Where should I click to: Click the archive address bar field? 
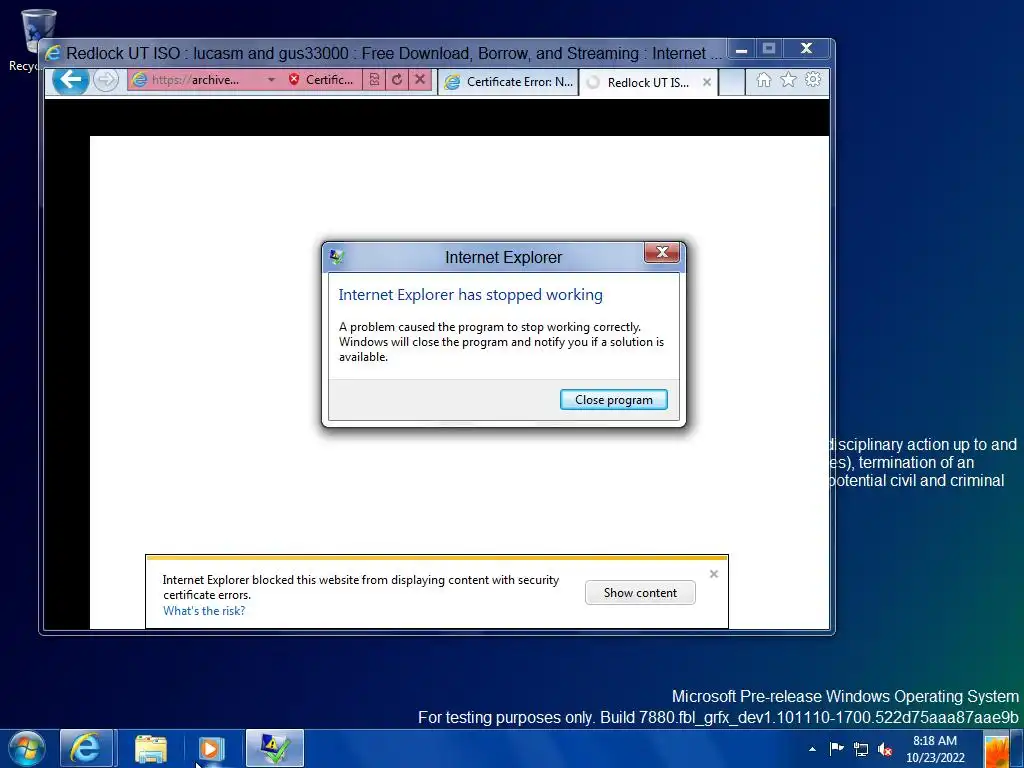pyautogui.click(x=195, y=80)
